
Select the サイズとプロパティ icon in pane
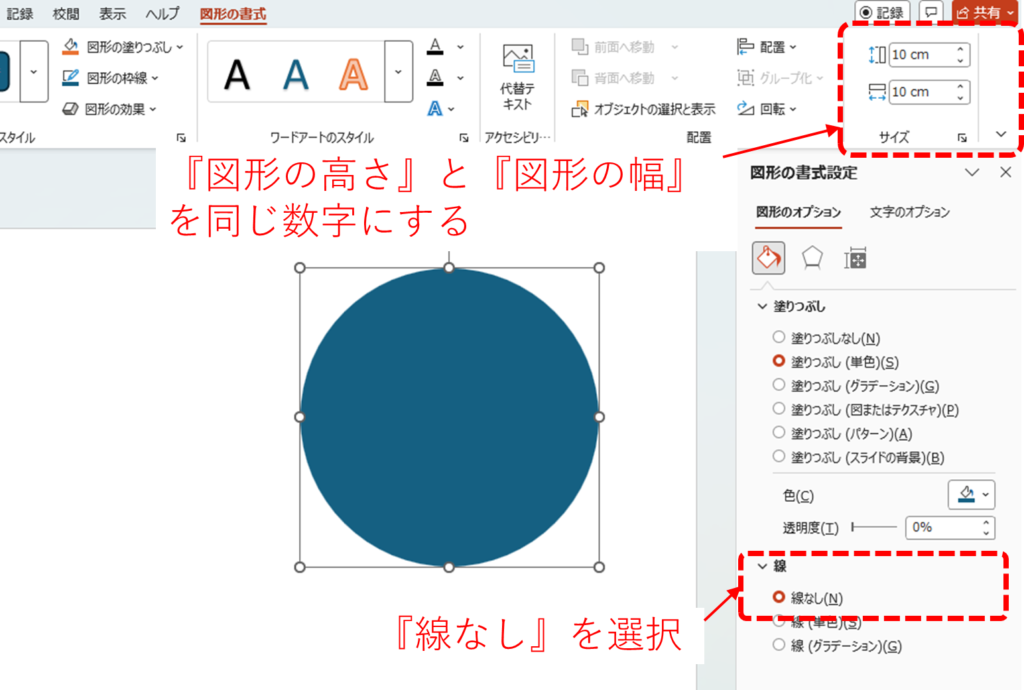(x=855, y=258)
